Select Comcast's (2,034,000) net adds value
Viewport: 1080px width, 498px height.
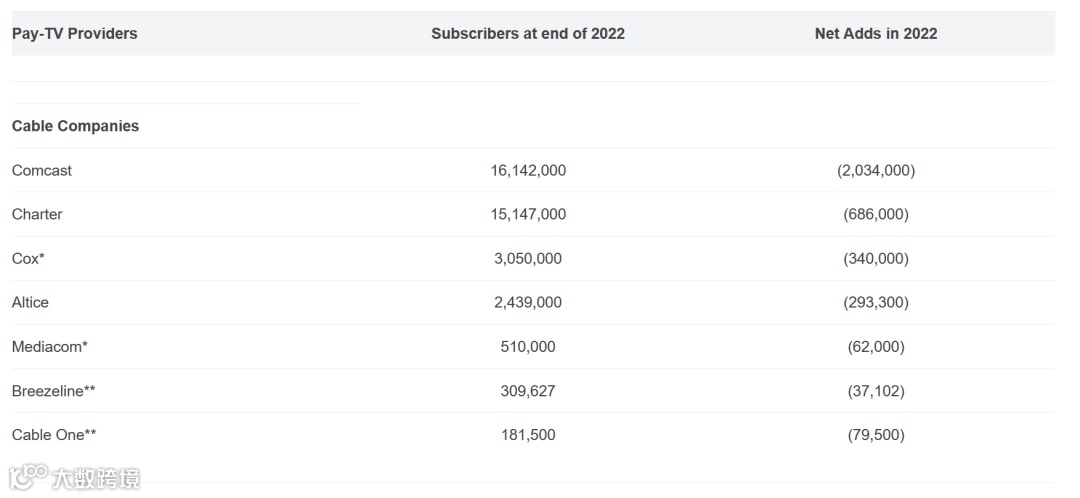point(876,170)
